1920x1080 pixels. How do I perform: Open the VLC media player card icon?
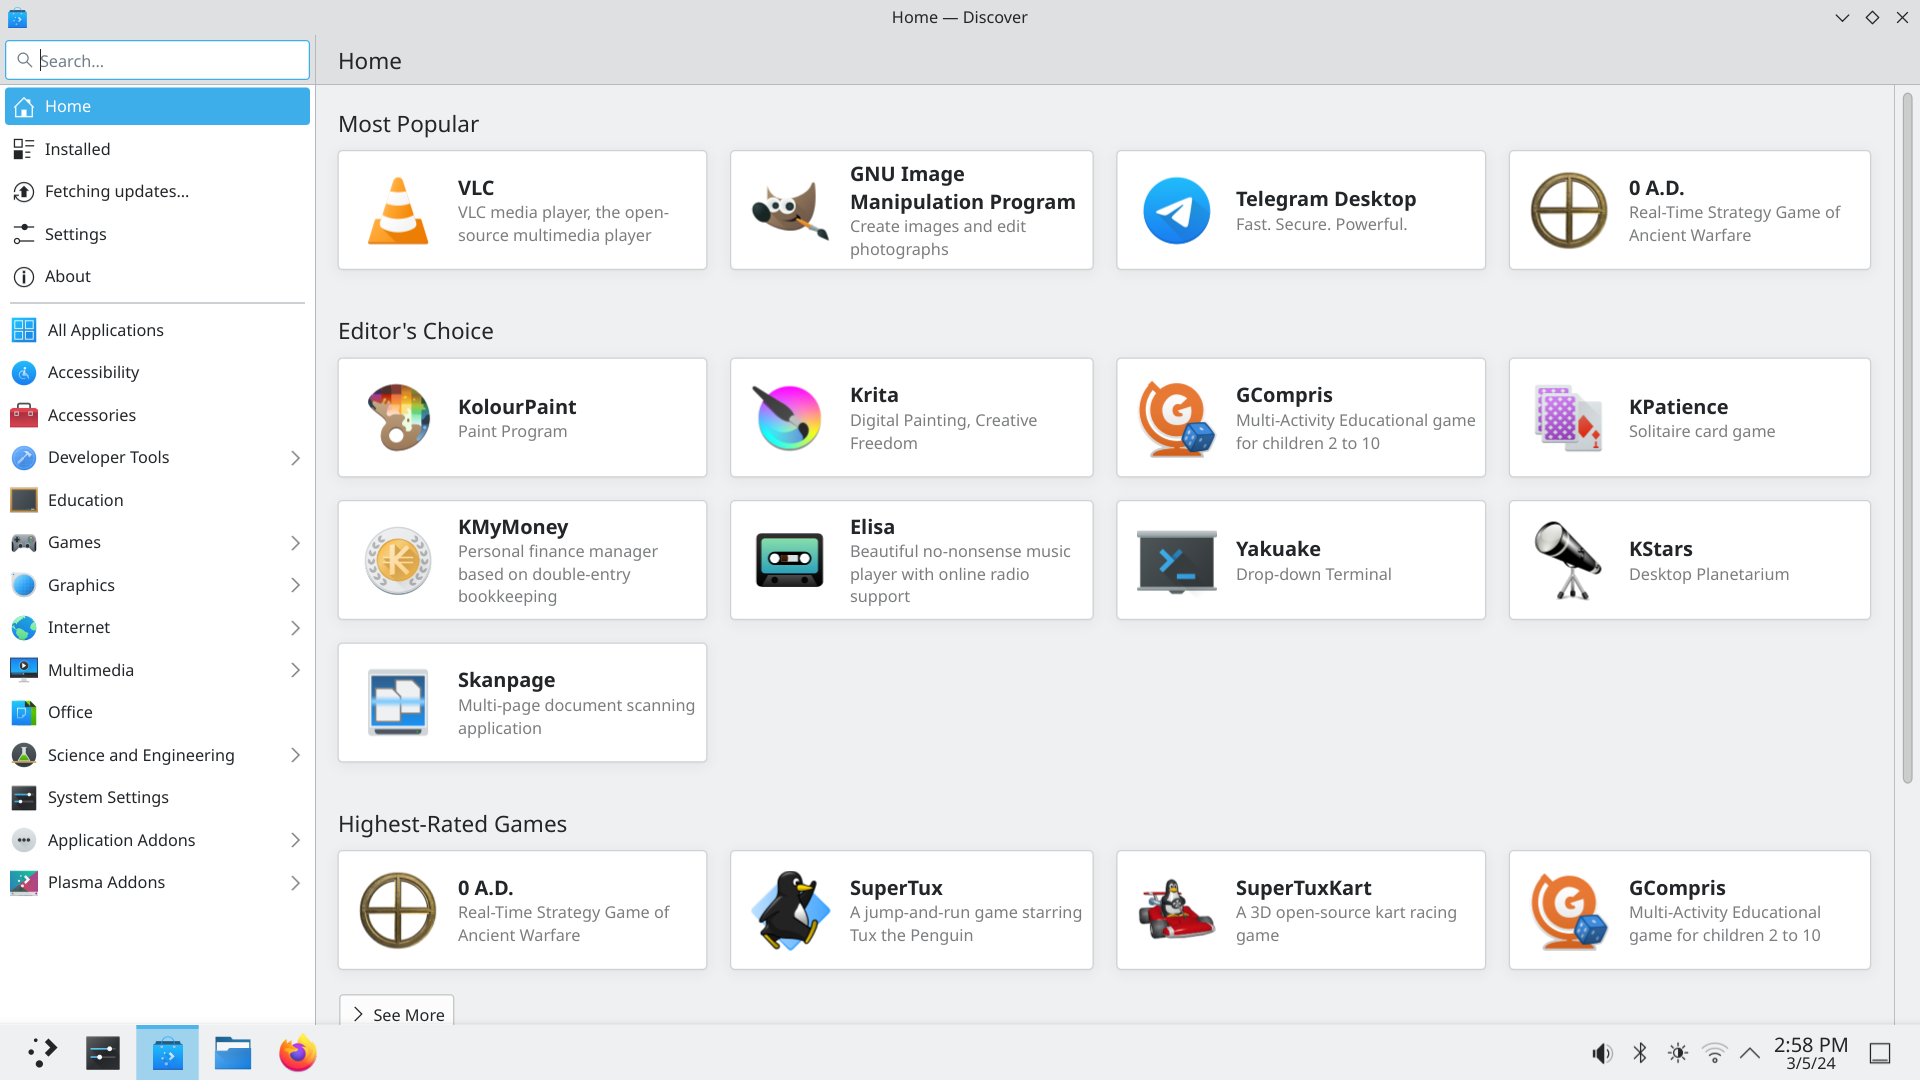coord(398,211)
